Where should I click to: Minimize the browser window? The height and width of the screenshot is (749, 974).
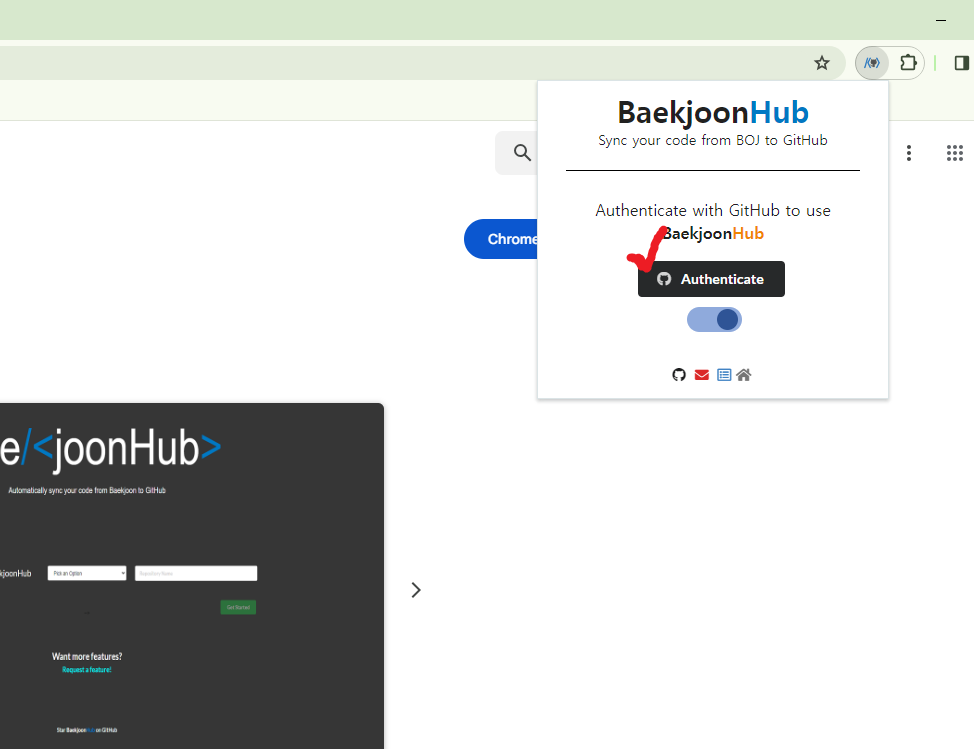pyautogui.click(x=941, y=20)
